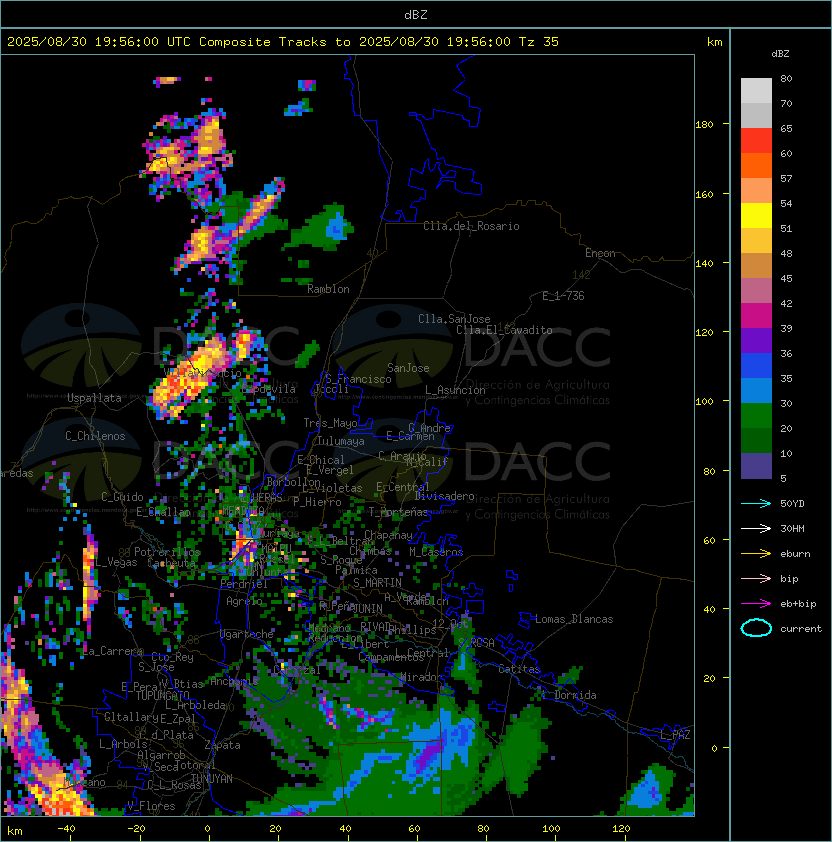Click the '180' tick on the right axis

(704, 125)
